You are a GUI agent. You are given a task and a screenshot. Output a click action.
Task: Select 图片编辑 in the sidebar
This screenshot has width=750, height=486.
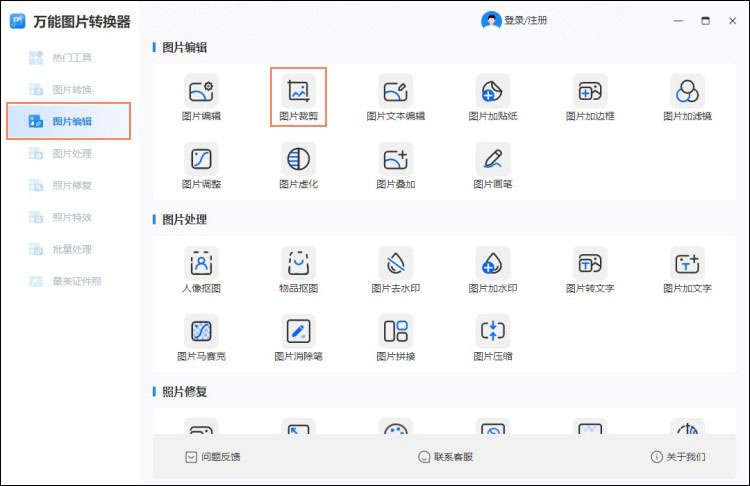[x=68, y=121]
